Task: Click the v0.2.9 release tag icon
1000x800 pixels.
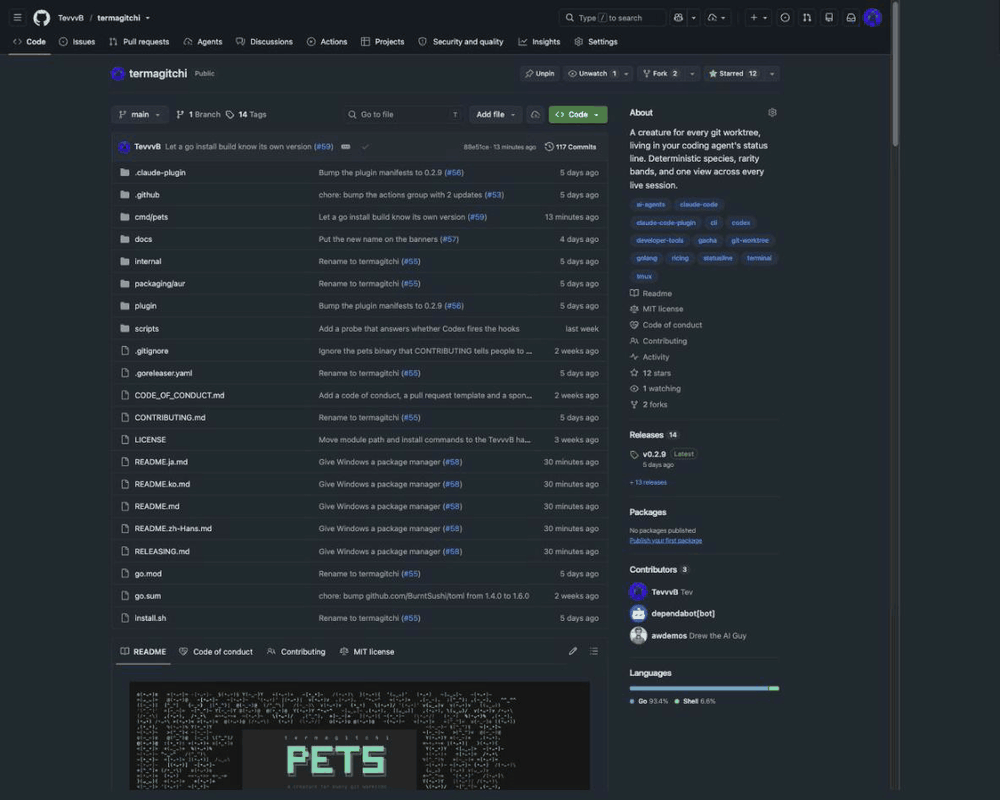Action: click(x=634, y=455)
